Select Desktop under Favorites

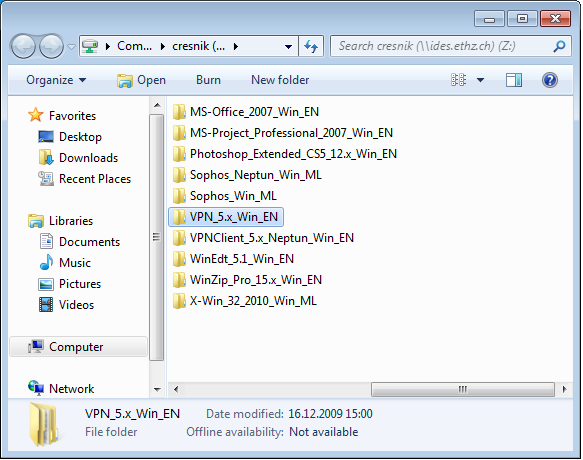point(80,137)
